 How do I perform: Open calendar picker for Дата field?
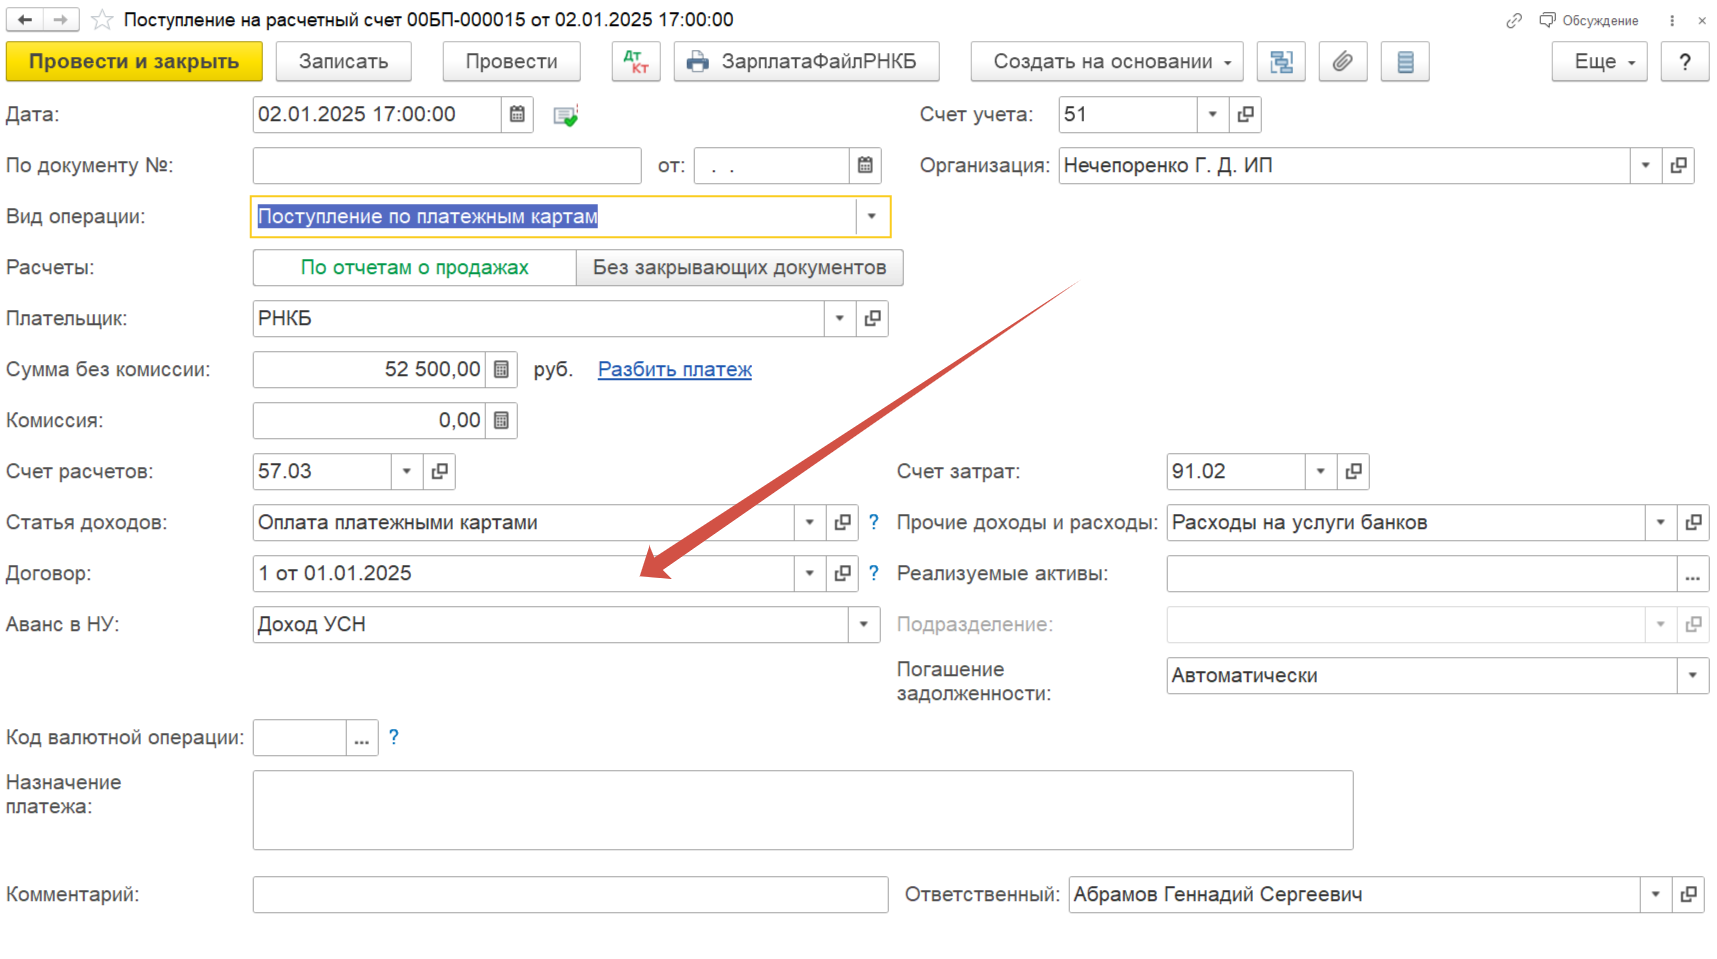click(517, 115)
